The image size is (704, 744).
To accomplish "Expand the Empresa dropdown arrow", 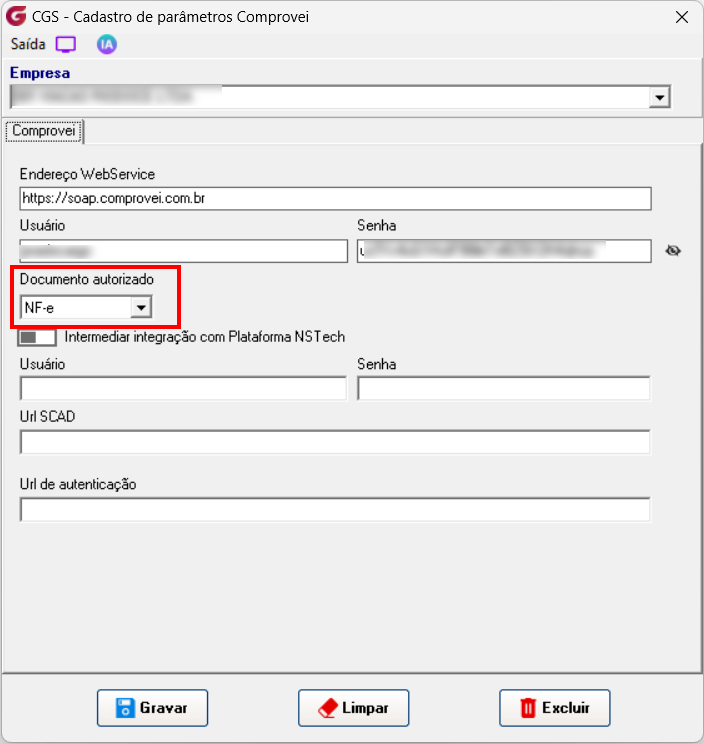I will pos(659,98).
